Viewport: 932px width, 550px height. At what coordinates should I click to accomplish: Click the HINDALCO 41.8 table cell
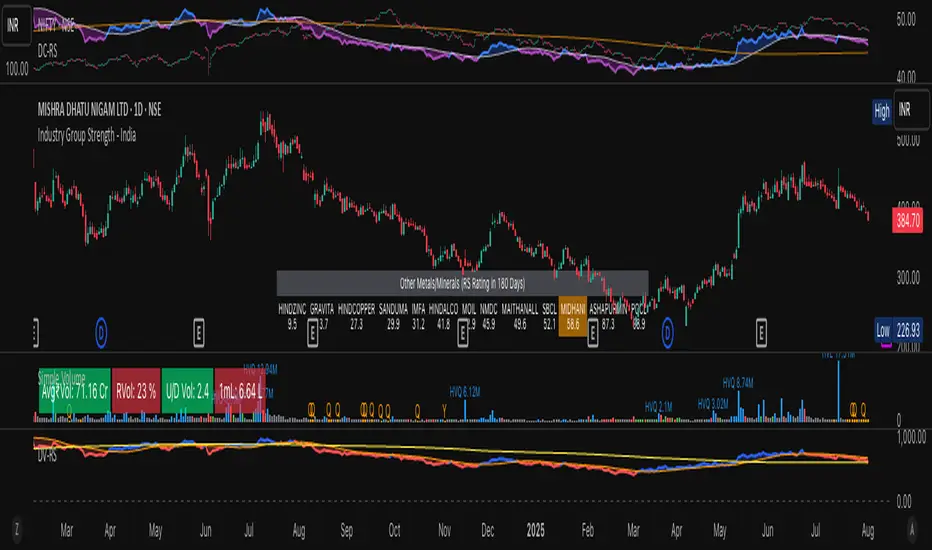(443, 316)
